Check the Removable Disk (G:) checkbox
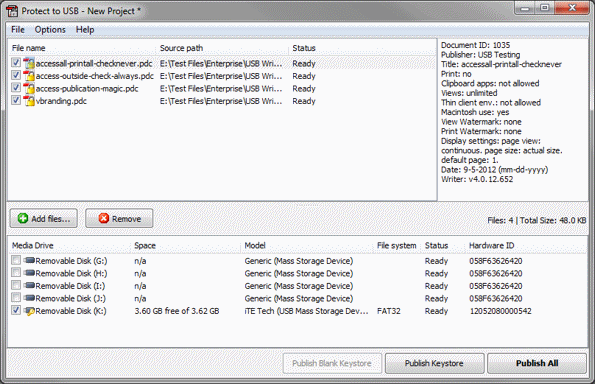 tap(16, 260)
